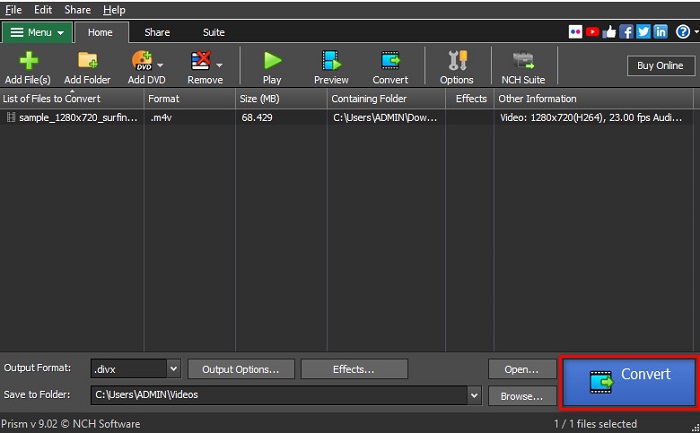The image size is (700, 433).
Task: Click the large blue Convert button
Action: [x=629, y=382]
